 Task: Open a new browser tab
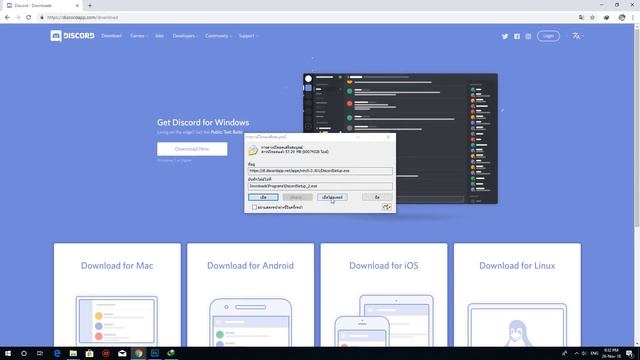[x=90, y=6]
